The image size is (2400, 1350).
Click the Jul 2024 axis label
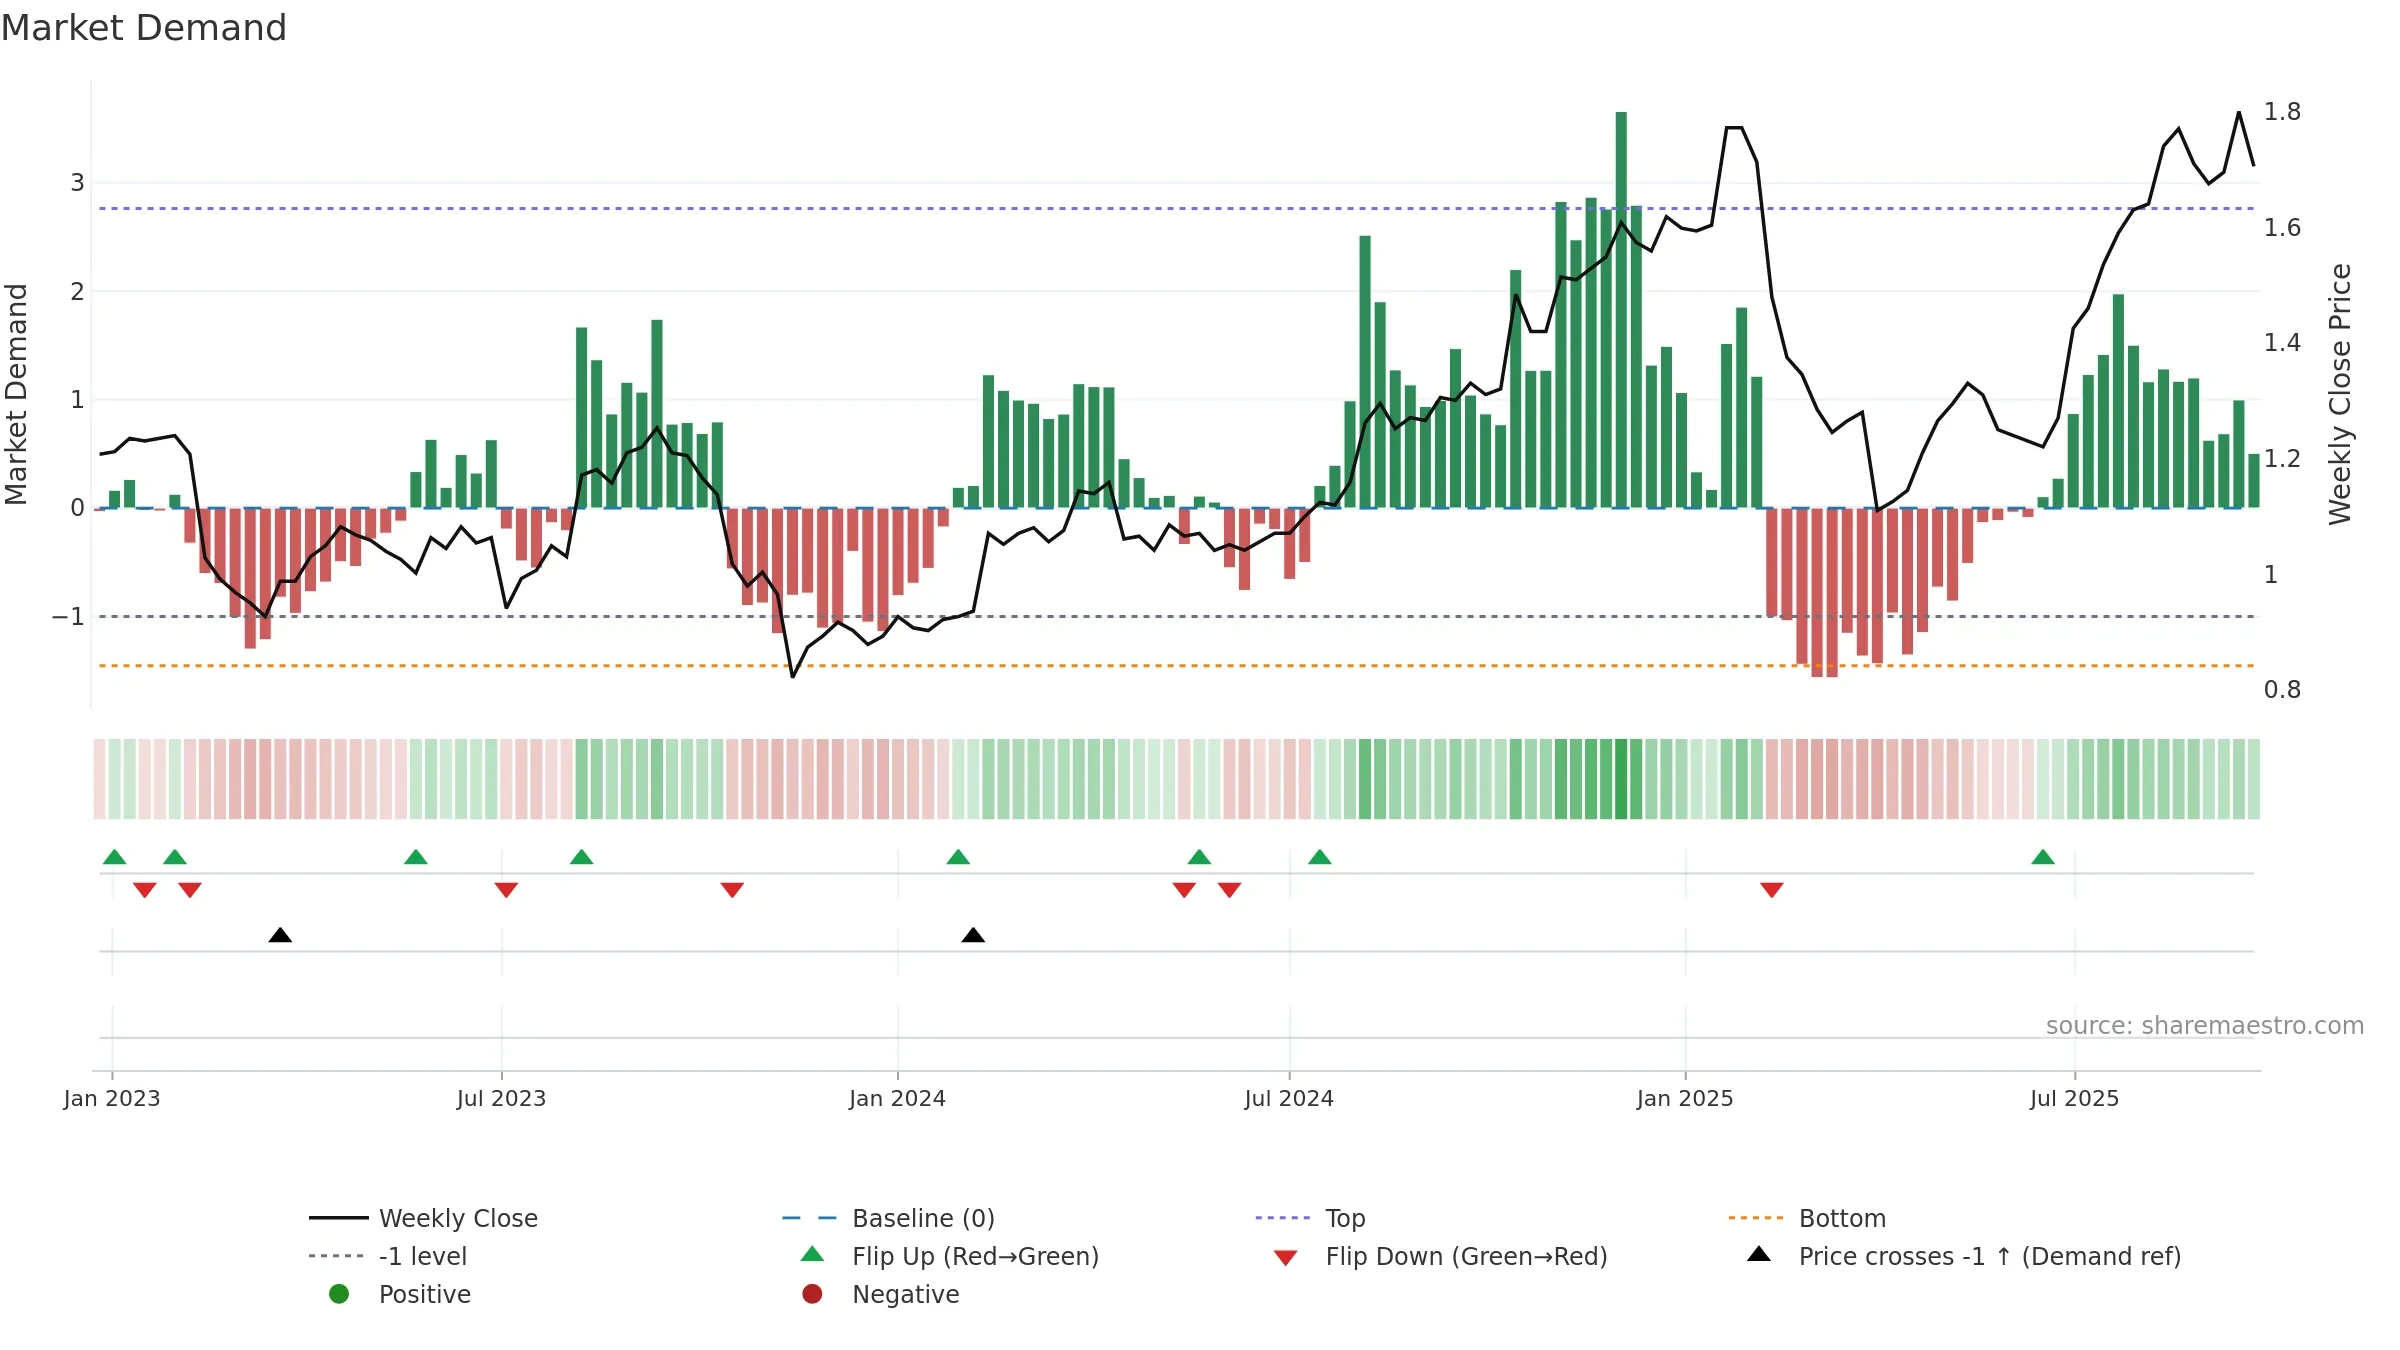click(1289, 1098)
